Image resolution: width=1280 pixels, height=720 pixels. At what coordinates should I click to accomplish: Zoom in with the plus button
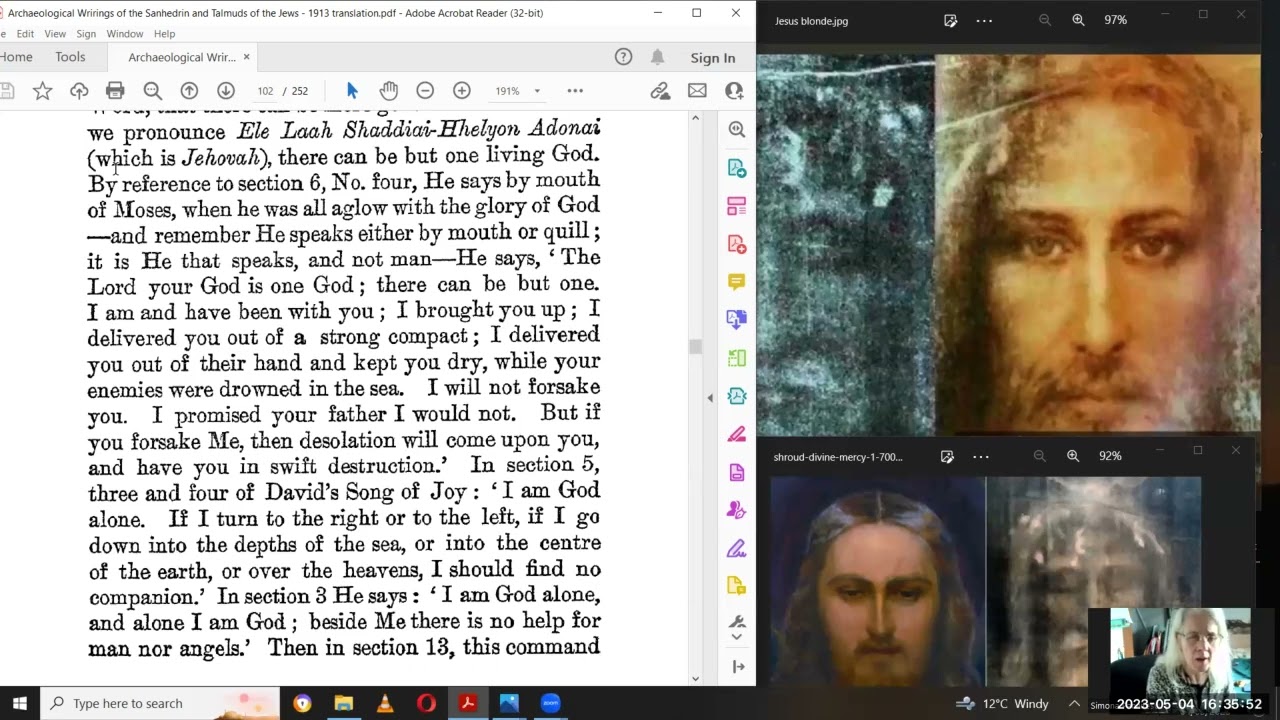[462, 91]
